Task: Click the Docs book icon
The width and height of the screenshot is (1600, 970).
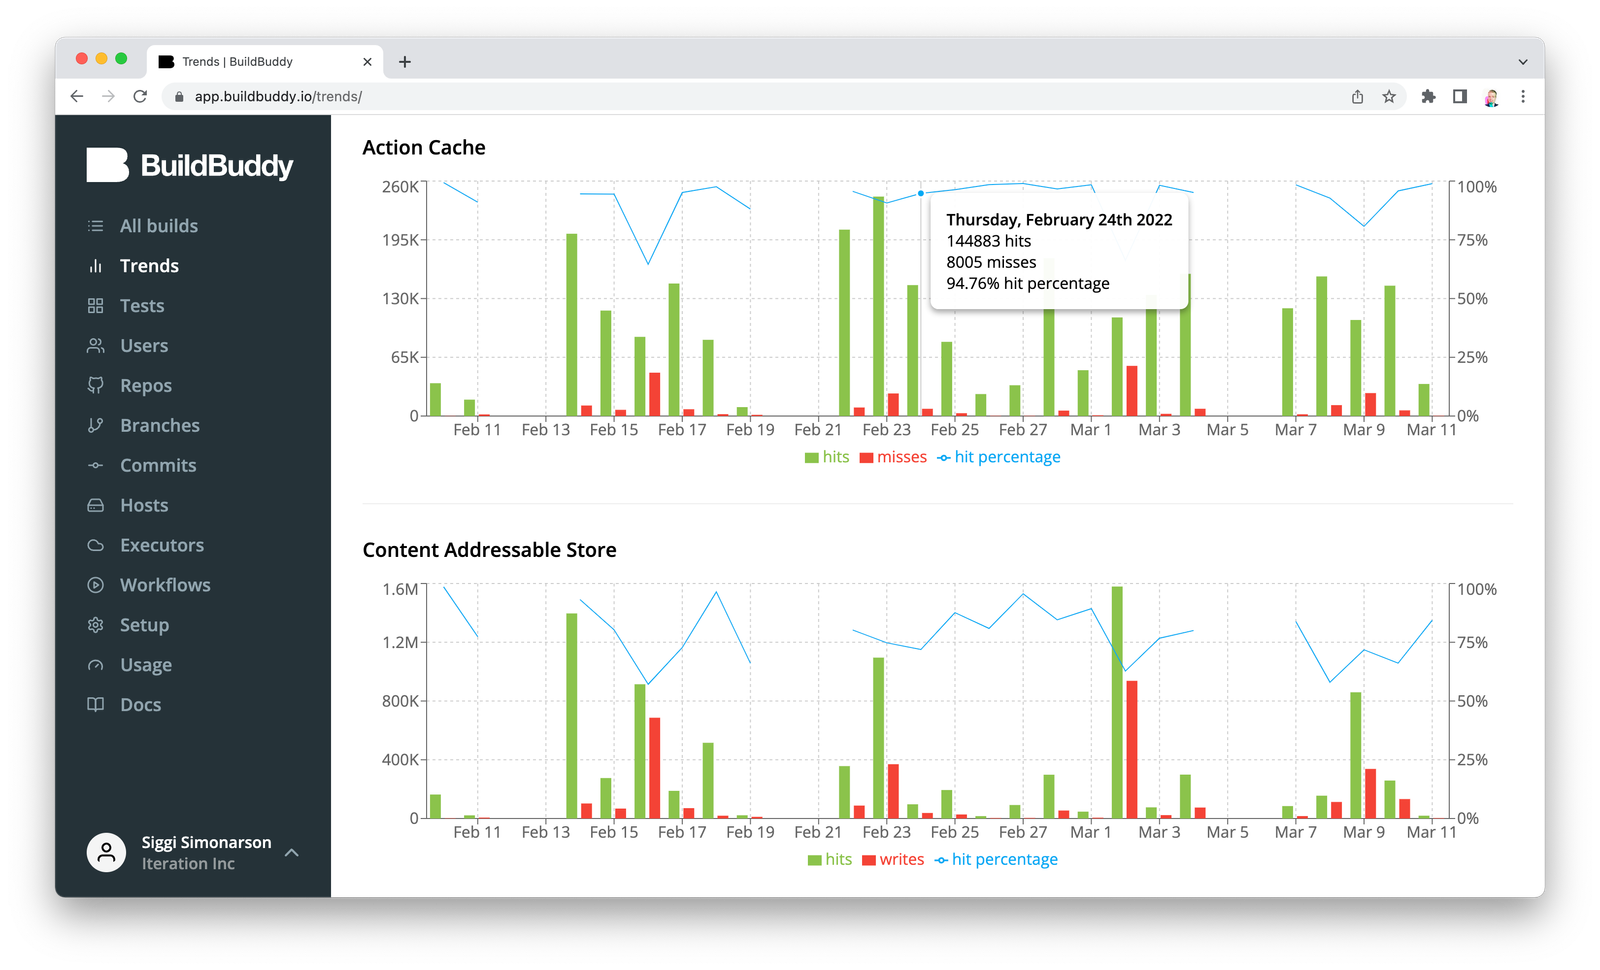Action: [x=96, y=705]
